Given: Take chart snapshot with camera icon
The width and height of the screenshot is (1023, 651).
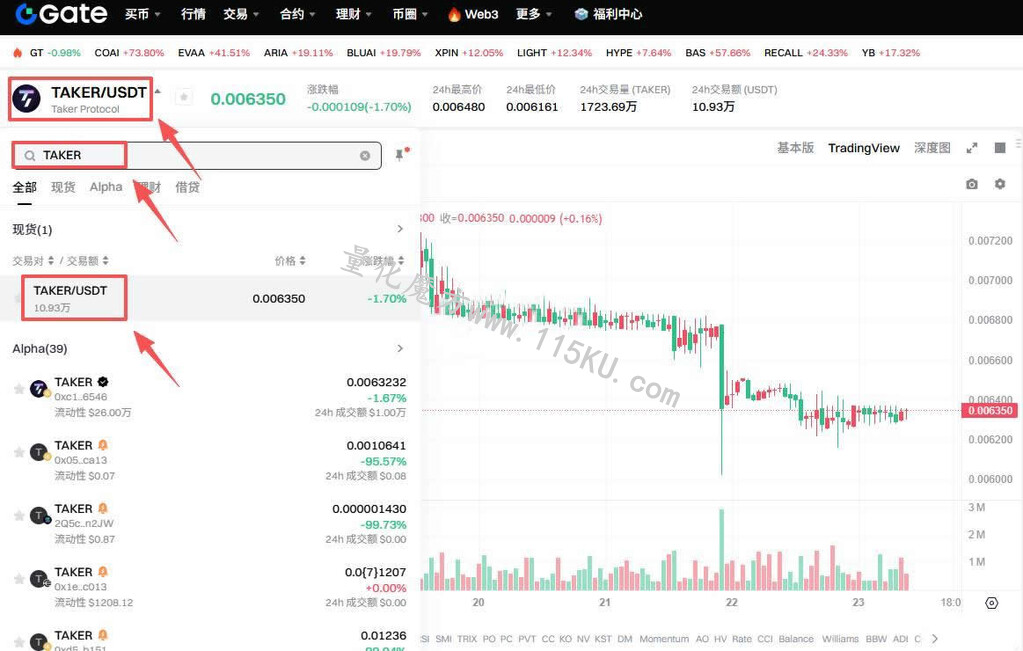Looking at the screenshot, I should [x=971, y=185].
